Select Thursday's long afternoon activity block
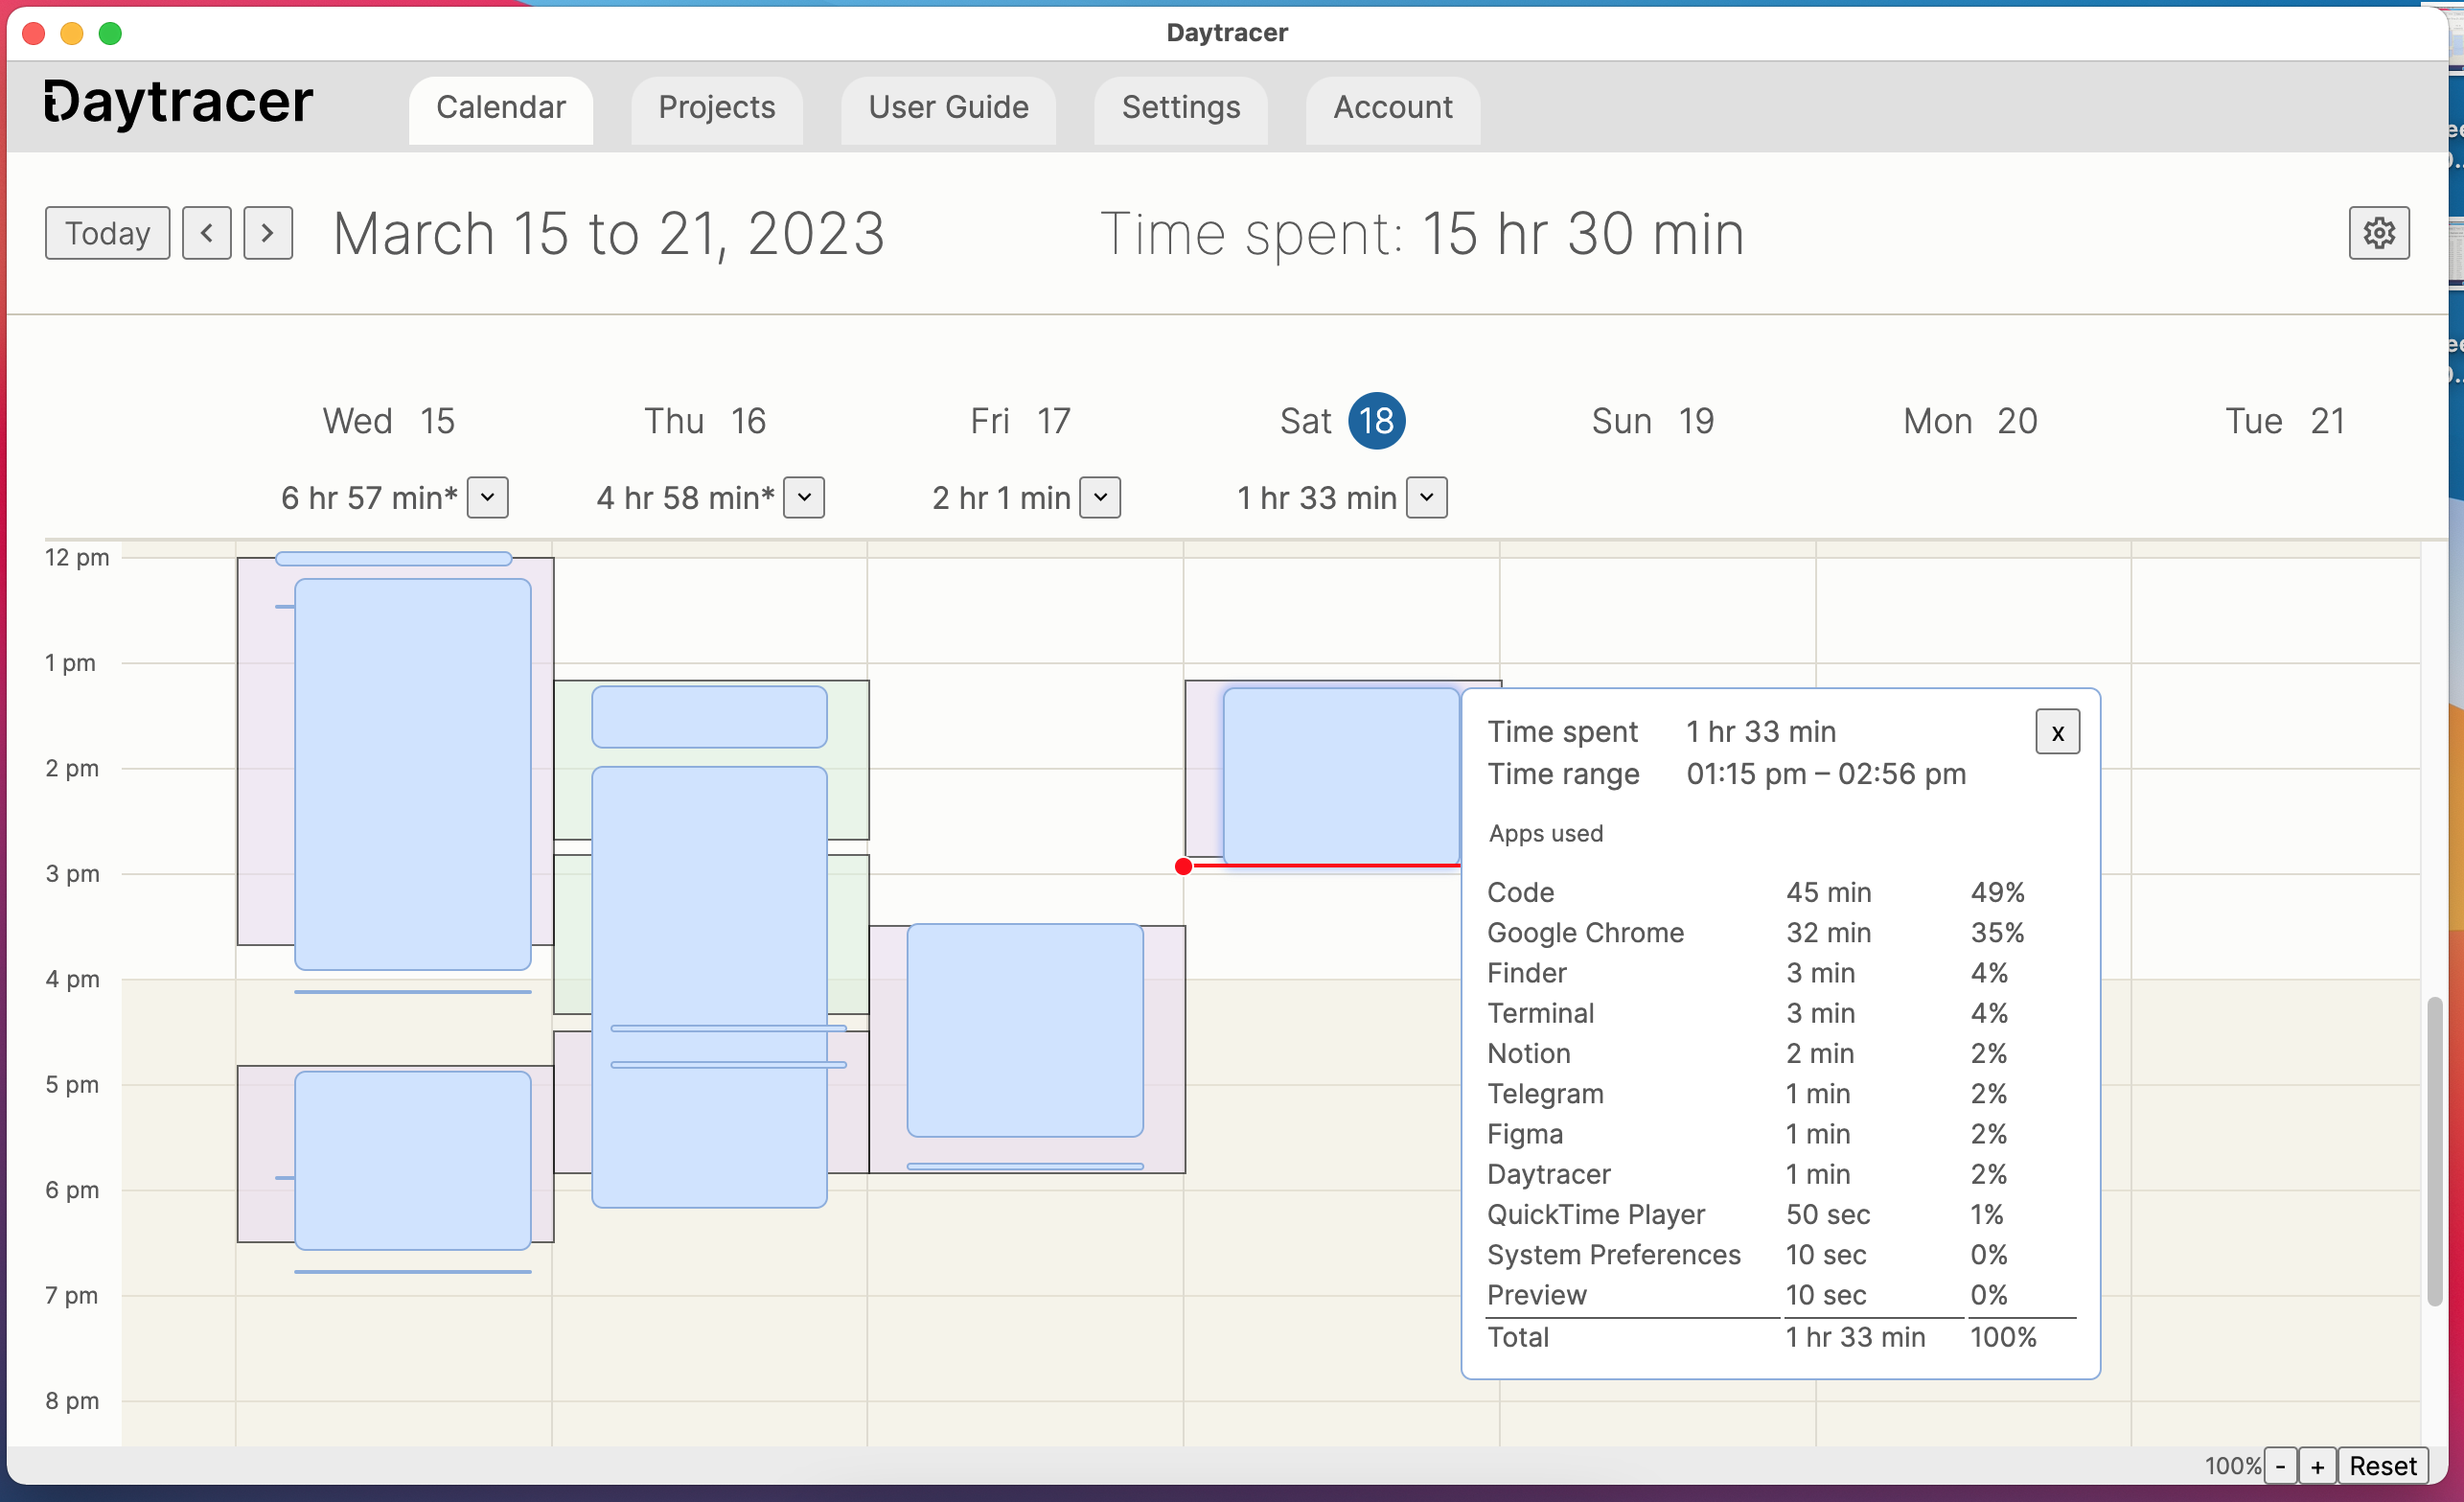This screenshot has width=2464, height=1502. (709, 987)
